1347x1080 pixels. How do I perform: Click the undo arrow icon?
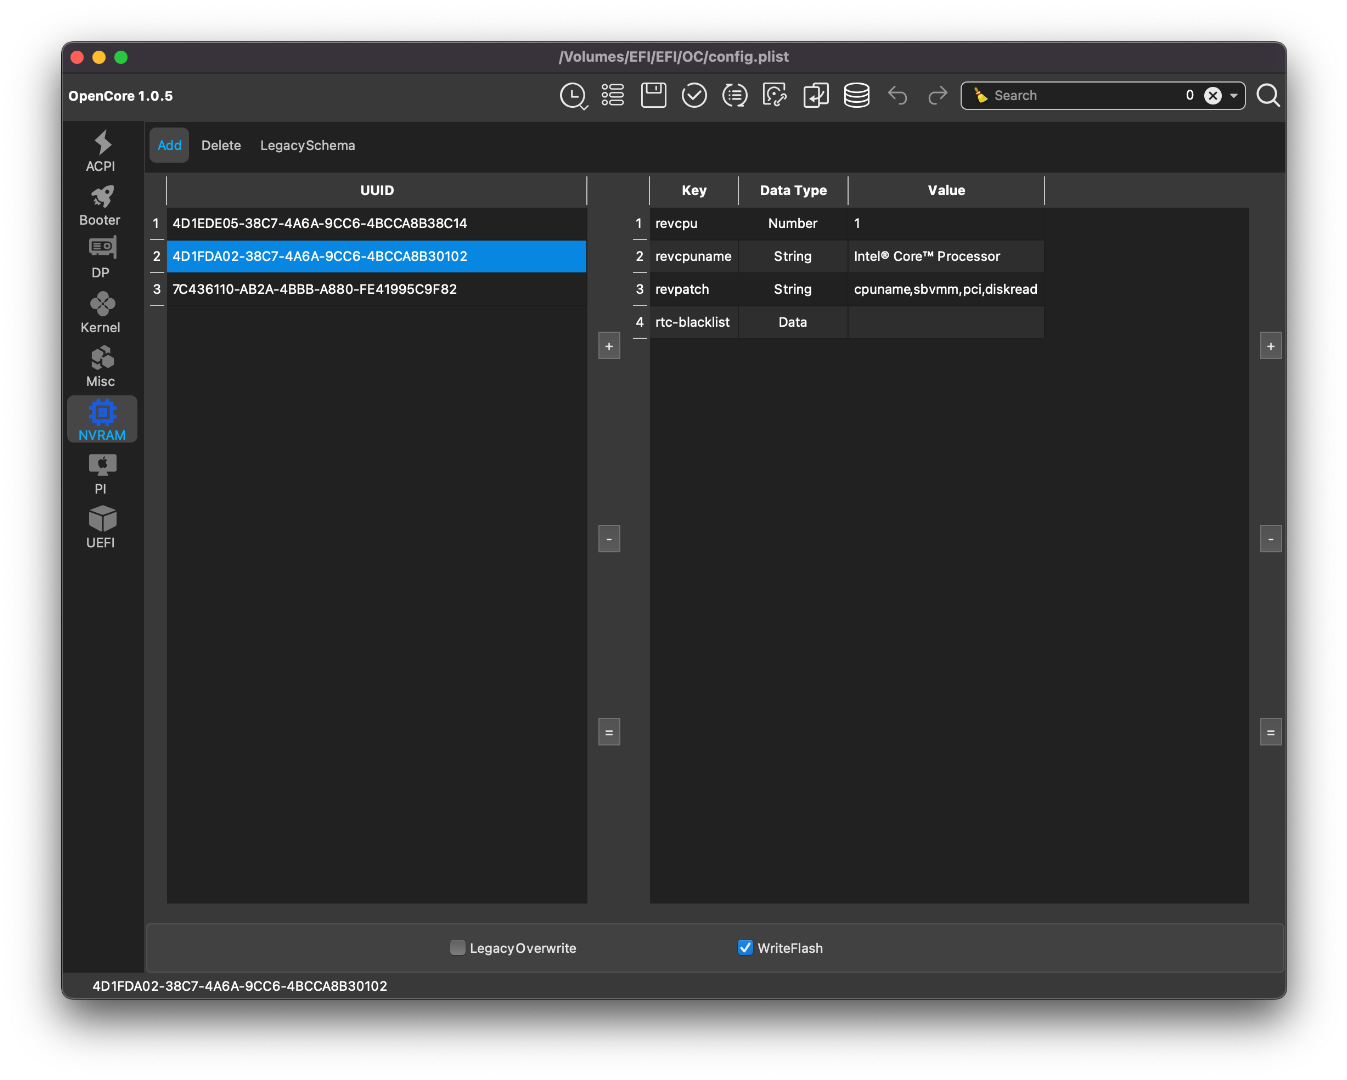(897, 95)
